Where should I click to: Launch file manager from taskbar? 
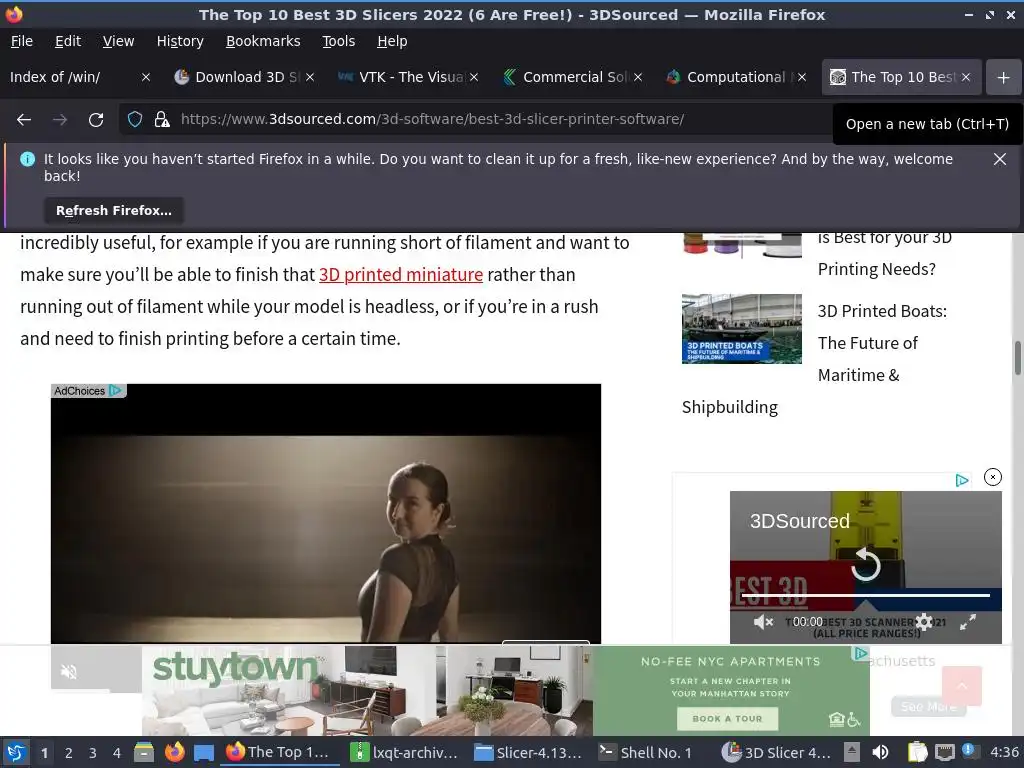144,753
